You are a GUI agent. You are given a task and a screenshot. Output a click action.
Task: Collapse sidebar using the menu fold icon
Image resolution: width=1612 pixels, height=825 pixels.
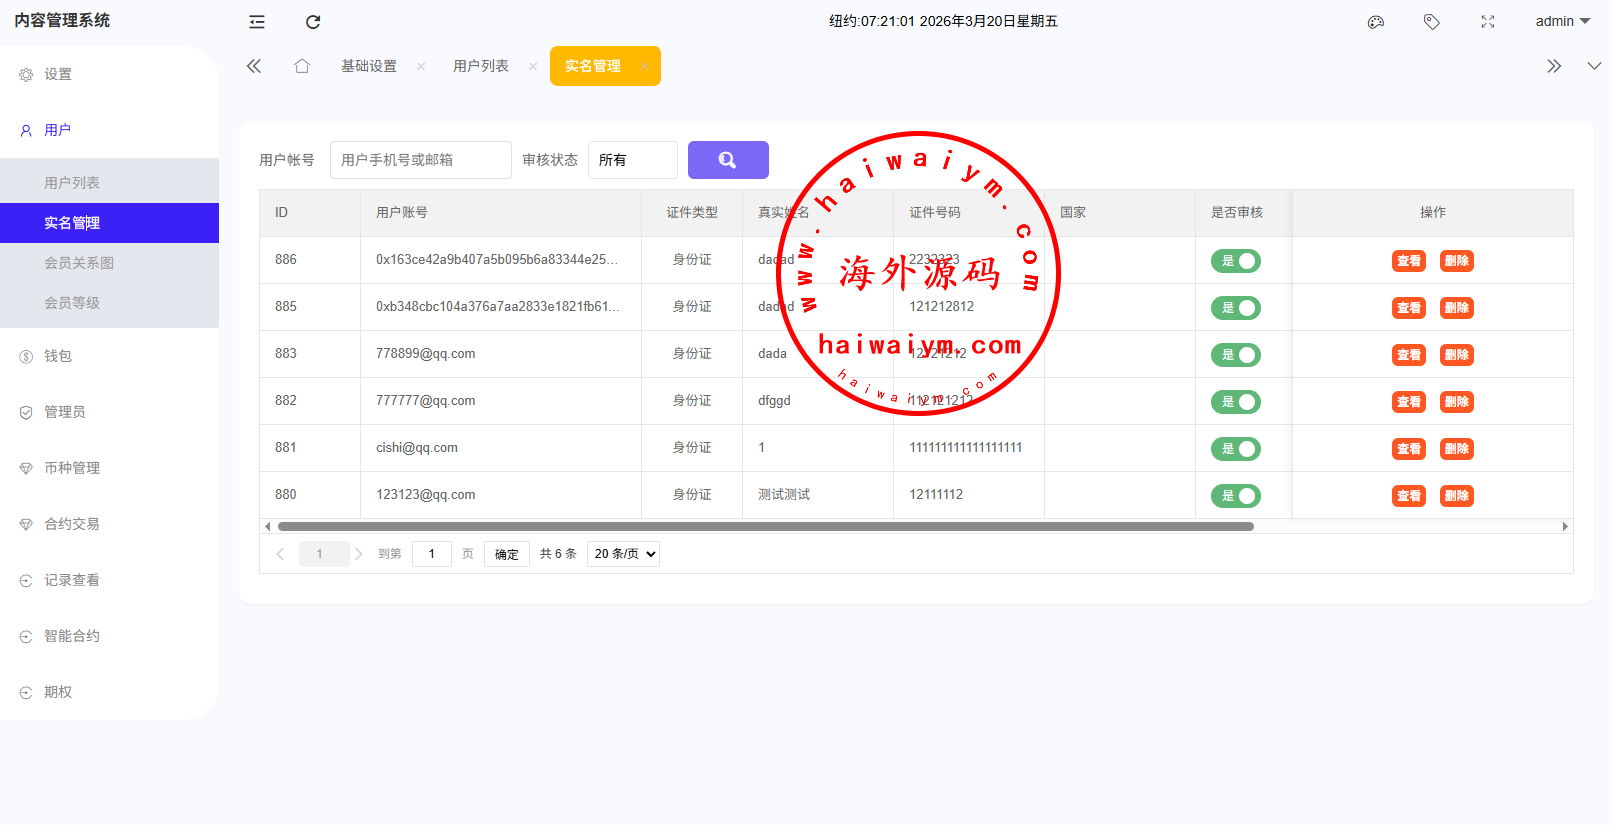257,22
